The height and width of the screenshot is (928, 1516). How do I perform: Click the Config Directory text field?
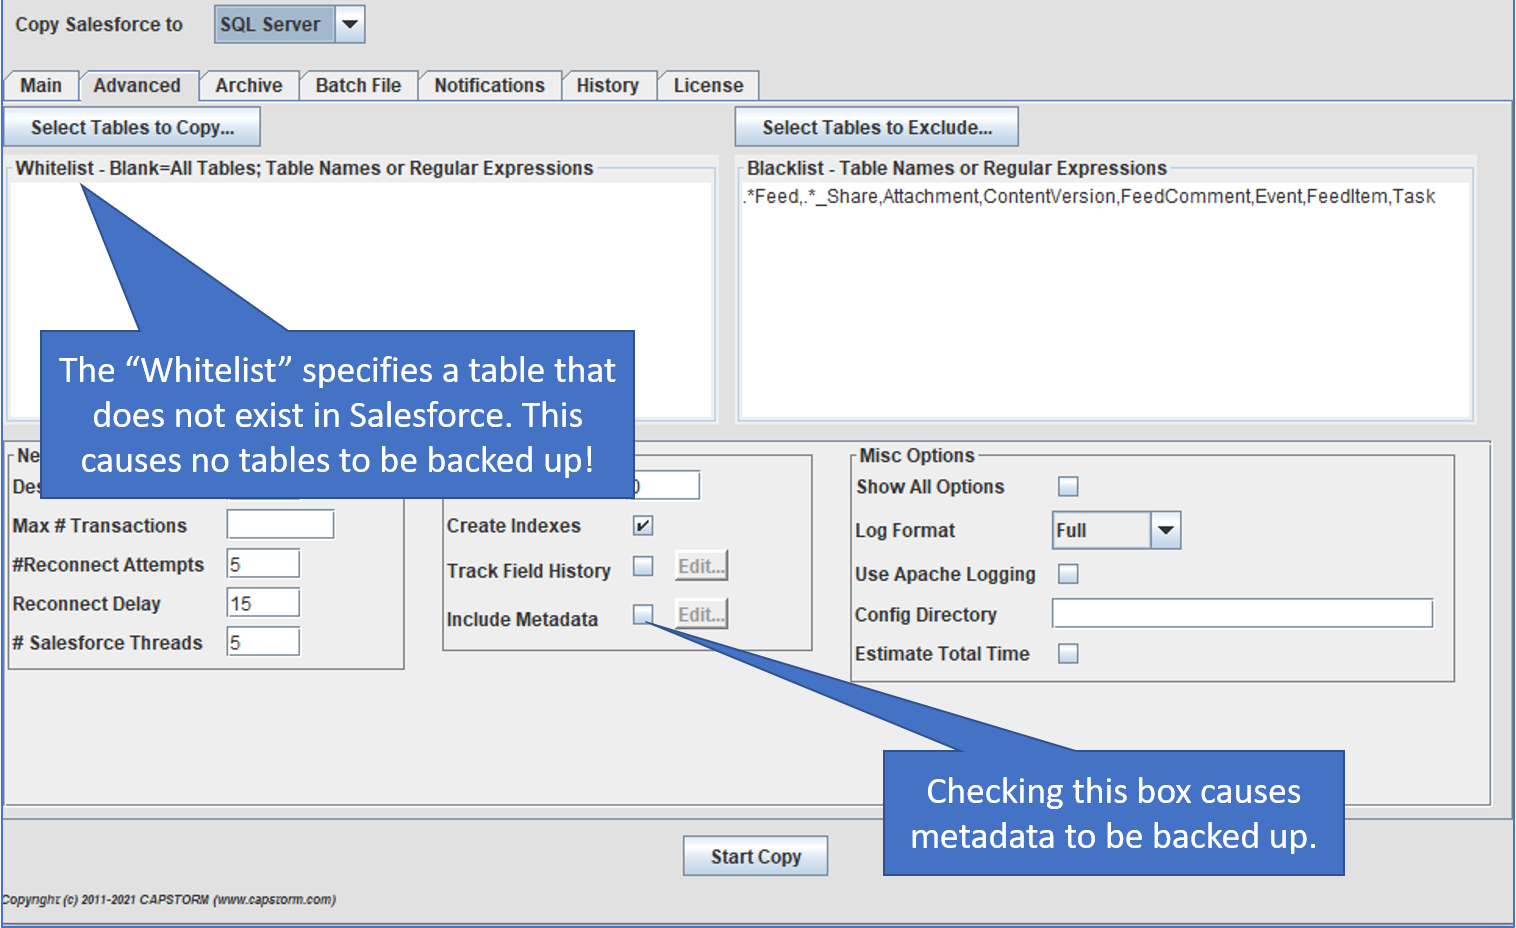(1242, 613)
